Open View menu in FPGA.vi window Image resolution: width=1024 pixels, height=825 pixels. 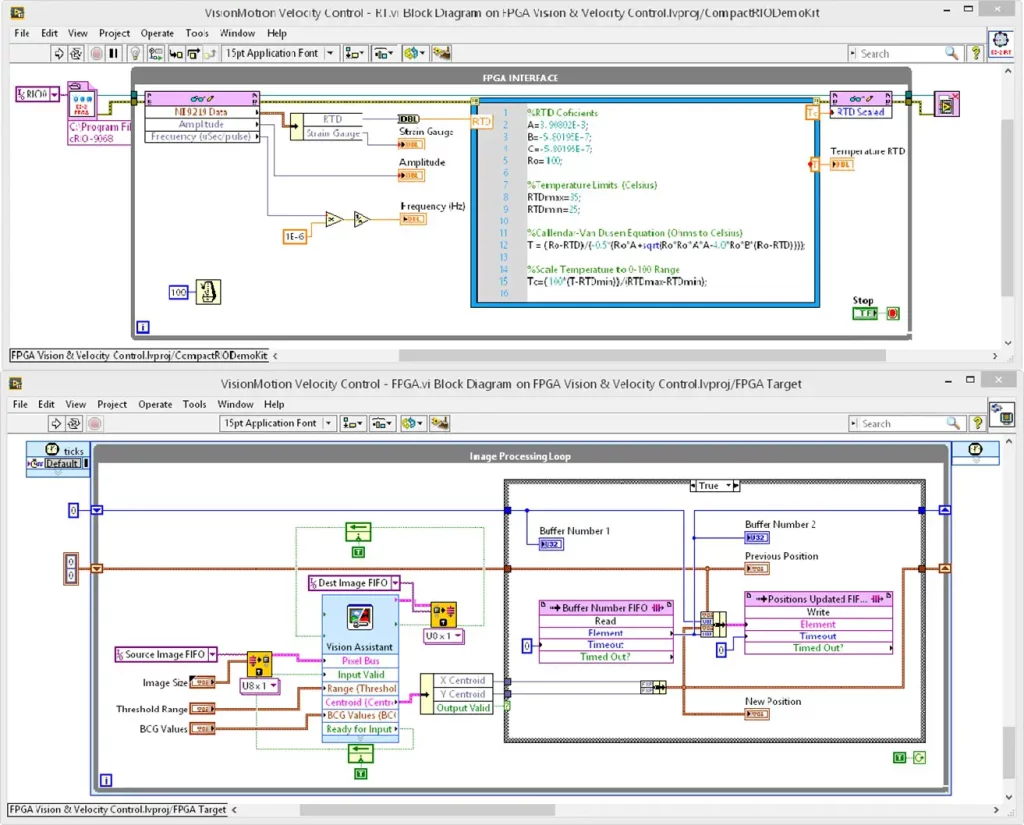[x=76, y=404]
